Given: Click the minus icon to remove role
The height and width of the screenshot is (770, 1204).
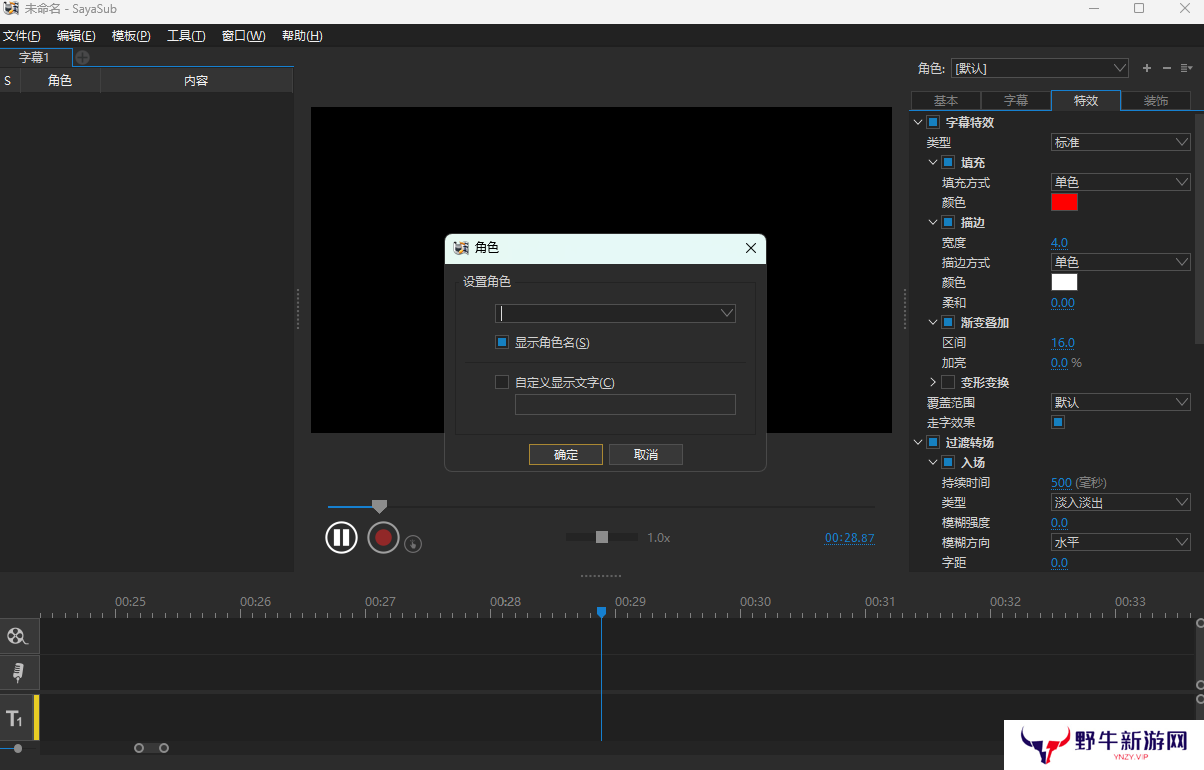Looking at the screenshot, I should (x=1166, y=68).
